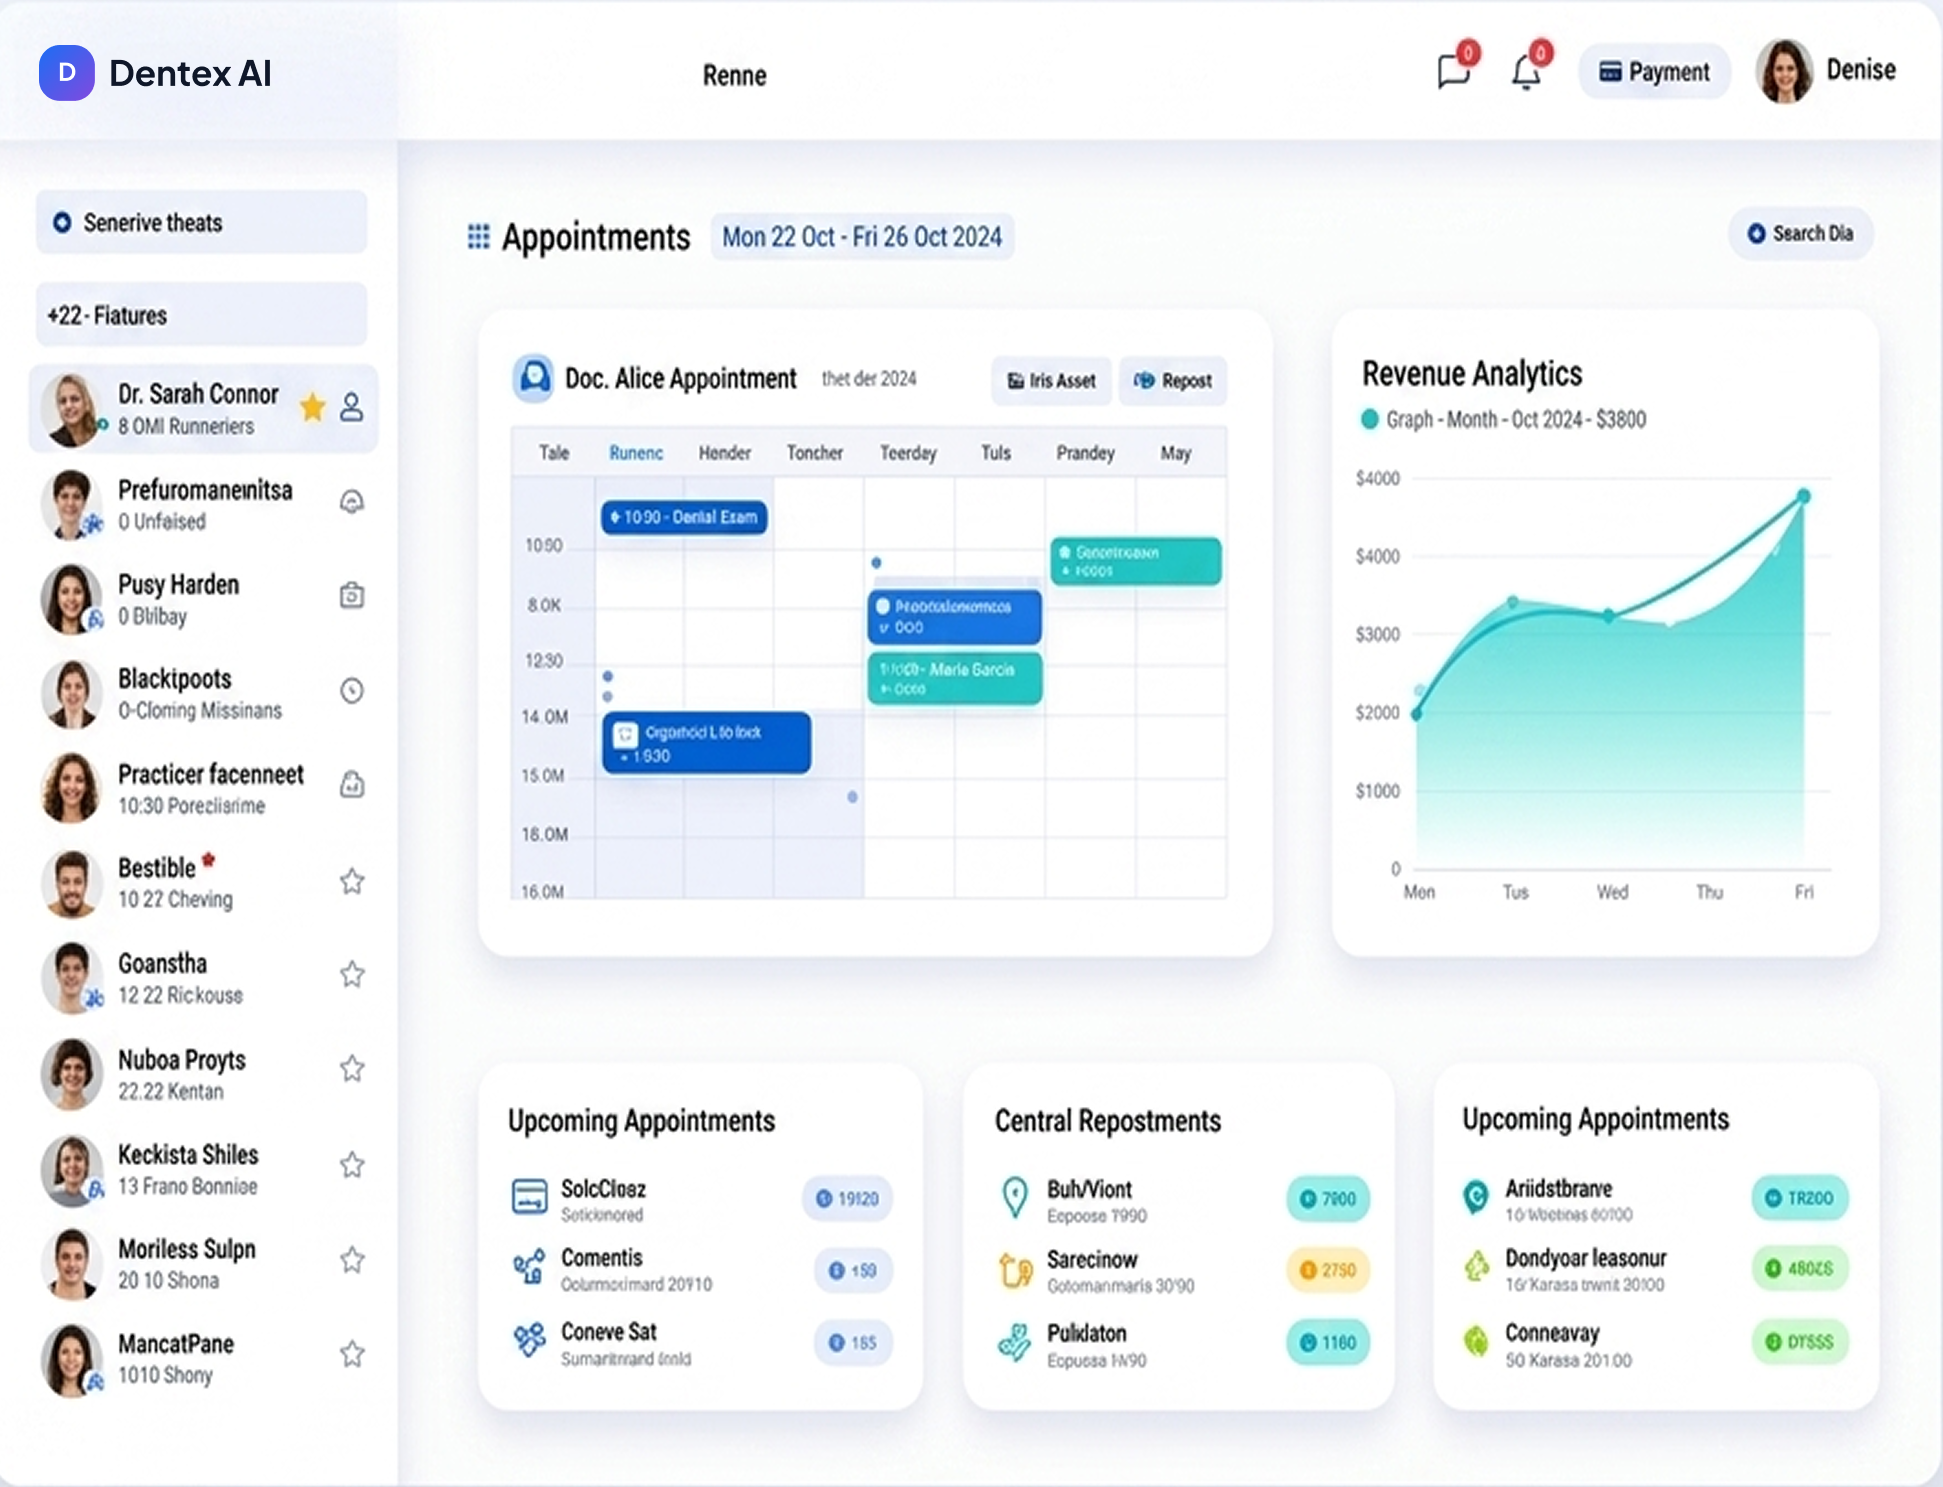
Task: Star the Nuboa Proyts contact
Action: coord(352,1069)
